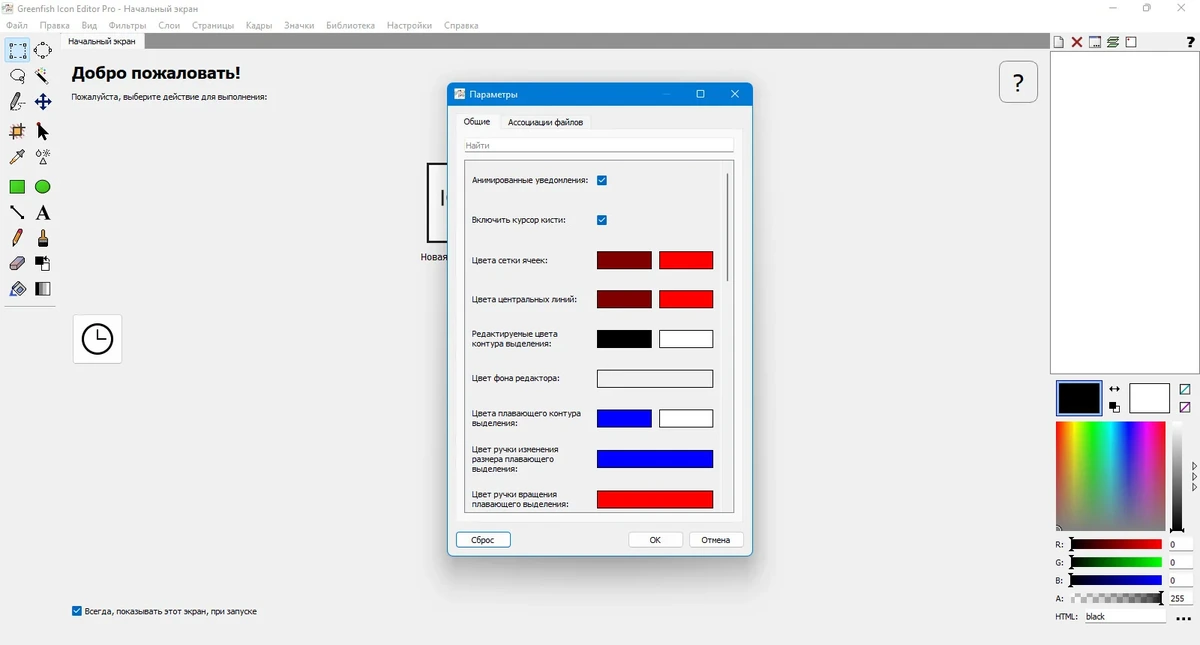This screenshot has width=1200, height=645.
Task: Click the Найти search field
Action: click(x=599, y=145)
